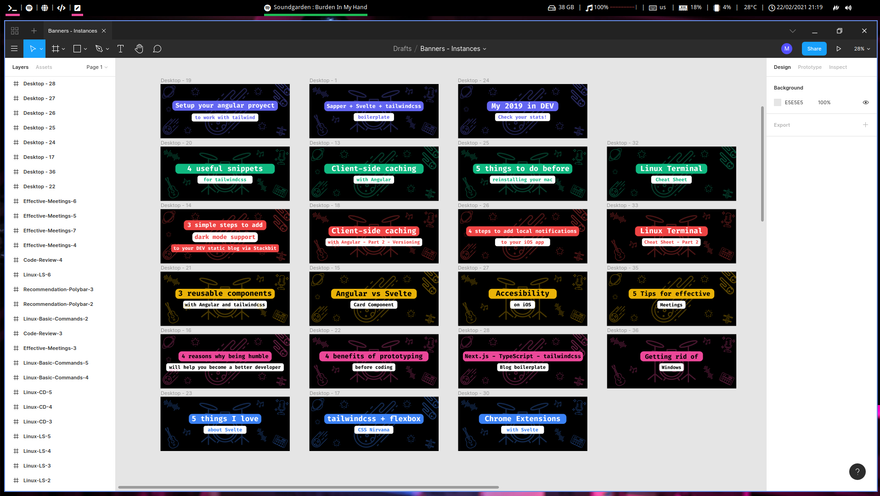Open the 28% zoom dropdown
Image resolution: width=880 pixels, height=496 pixels.
coord(860,48)
